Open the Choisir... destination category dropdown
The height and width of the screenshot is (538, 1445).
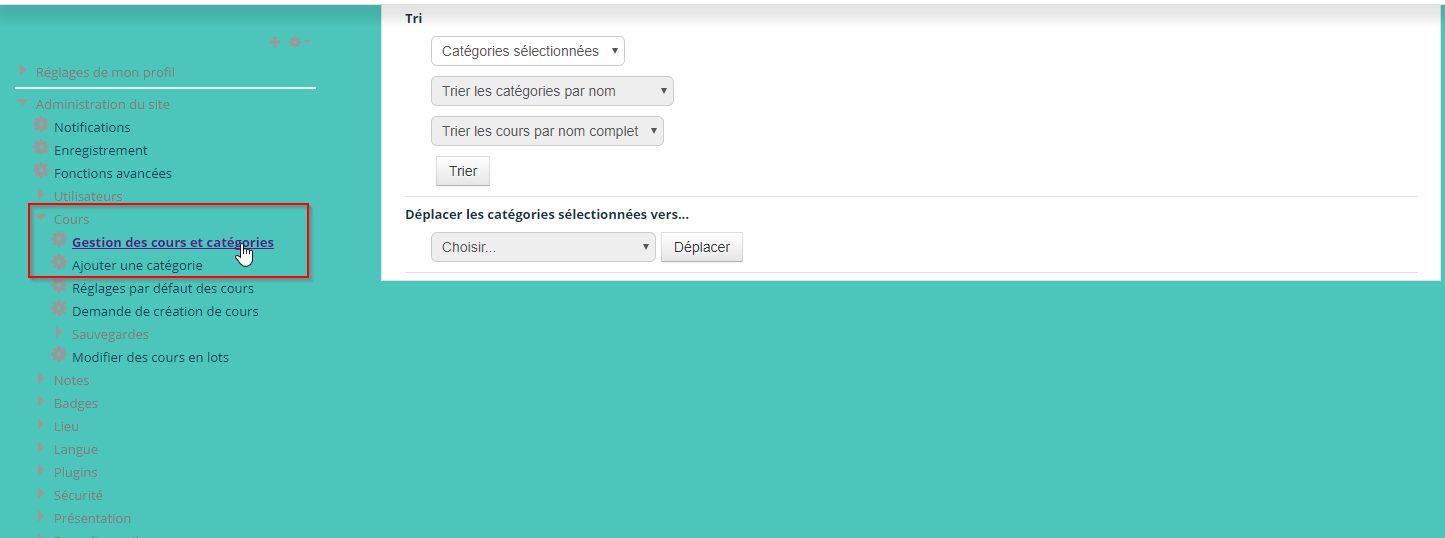click(x=542, y=247)
